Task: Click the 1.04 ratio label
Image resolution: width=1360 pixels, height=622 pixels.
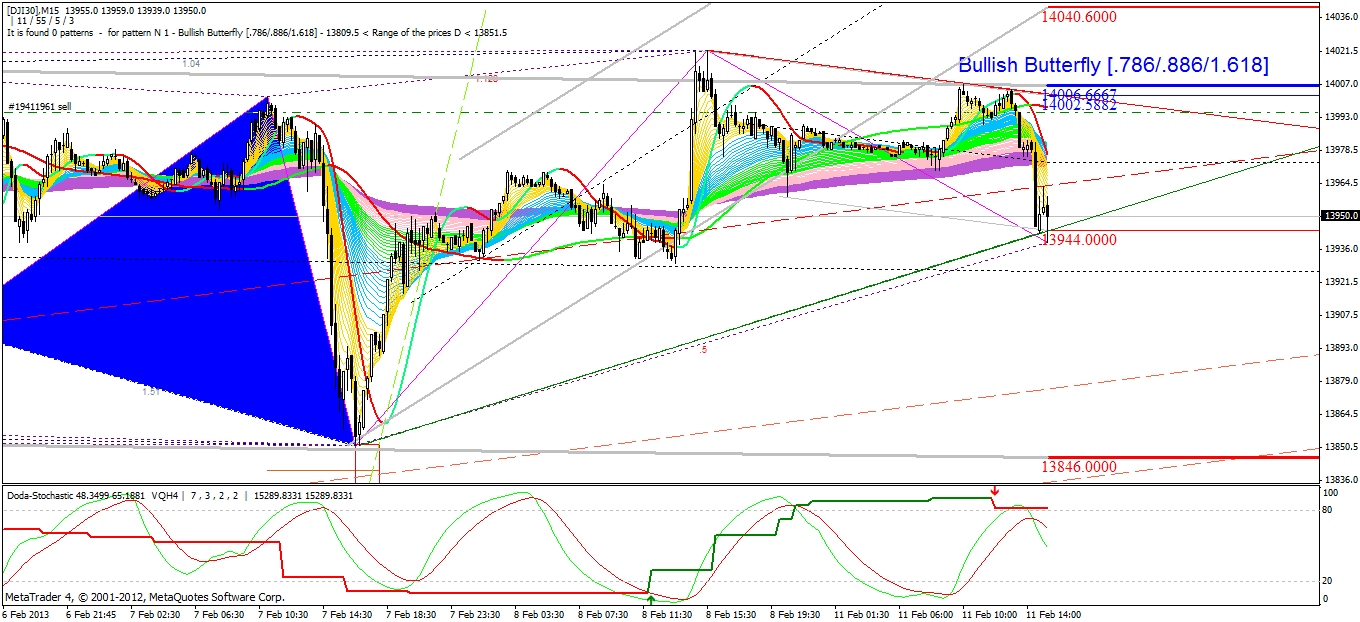Action: coord(191,63)
